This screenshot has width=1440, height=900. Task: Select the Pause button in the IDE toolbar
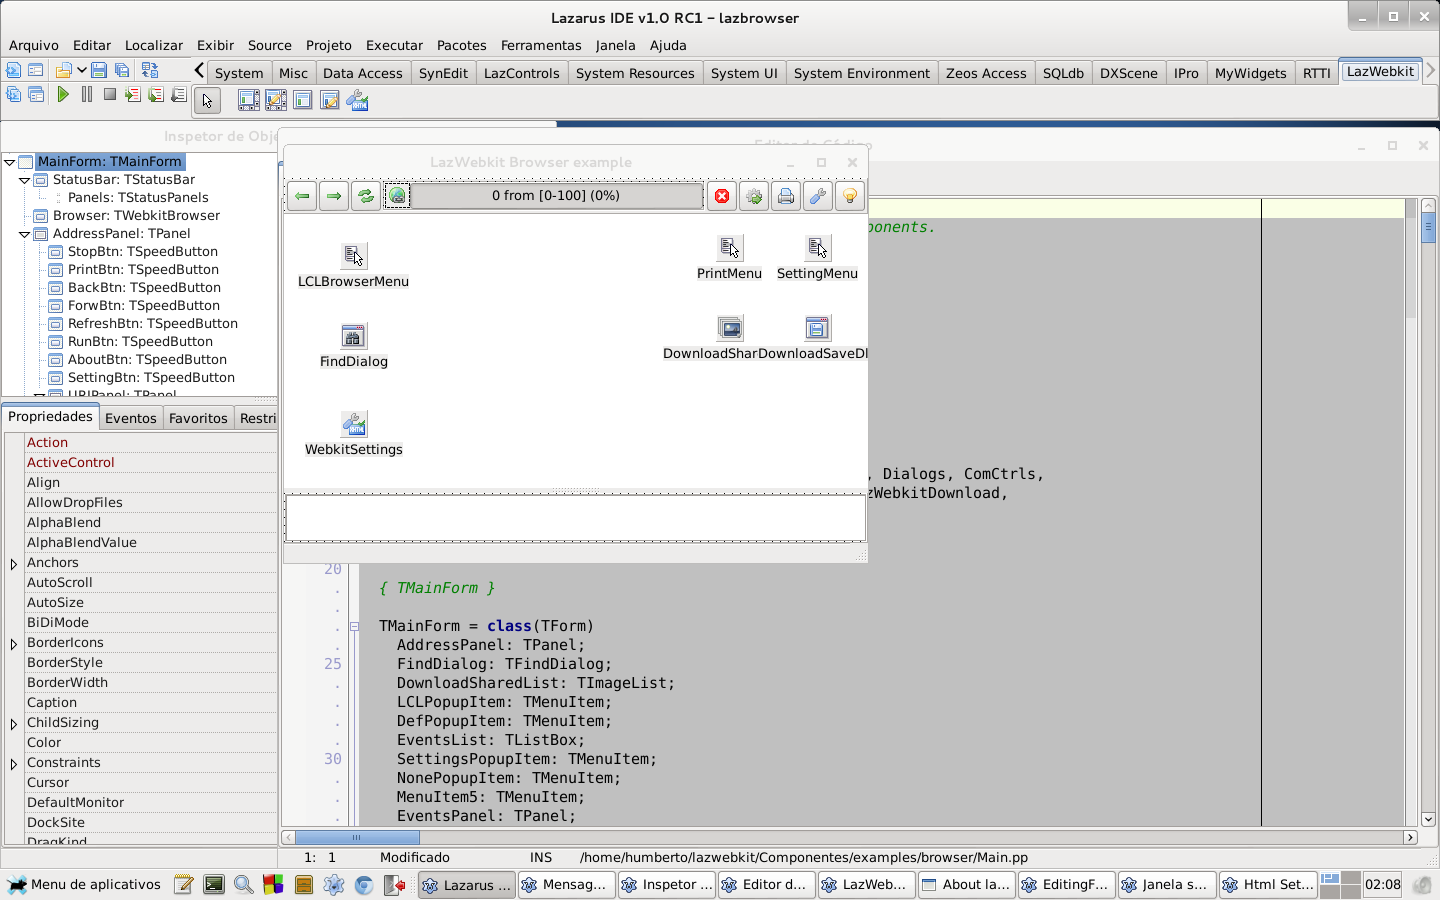pyautogui.click(x=86, y=94)
